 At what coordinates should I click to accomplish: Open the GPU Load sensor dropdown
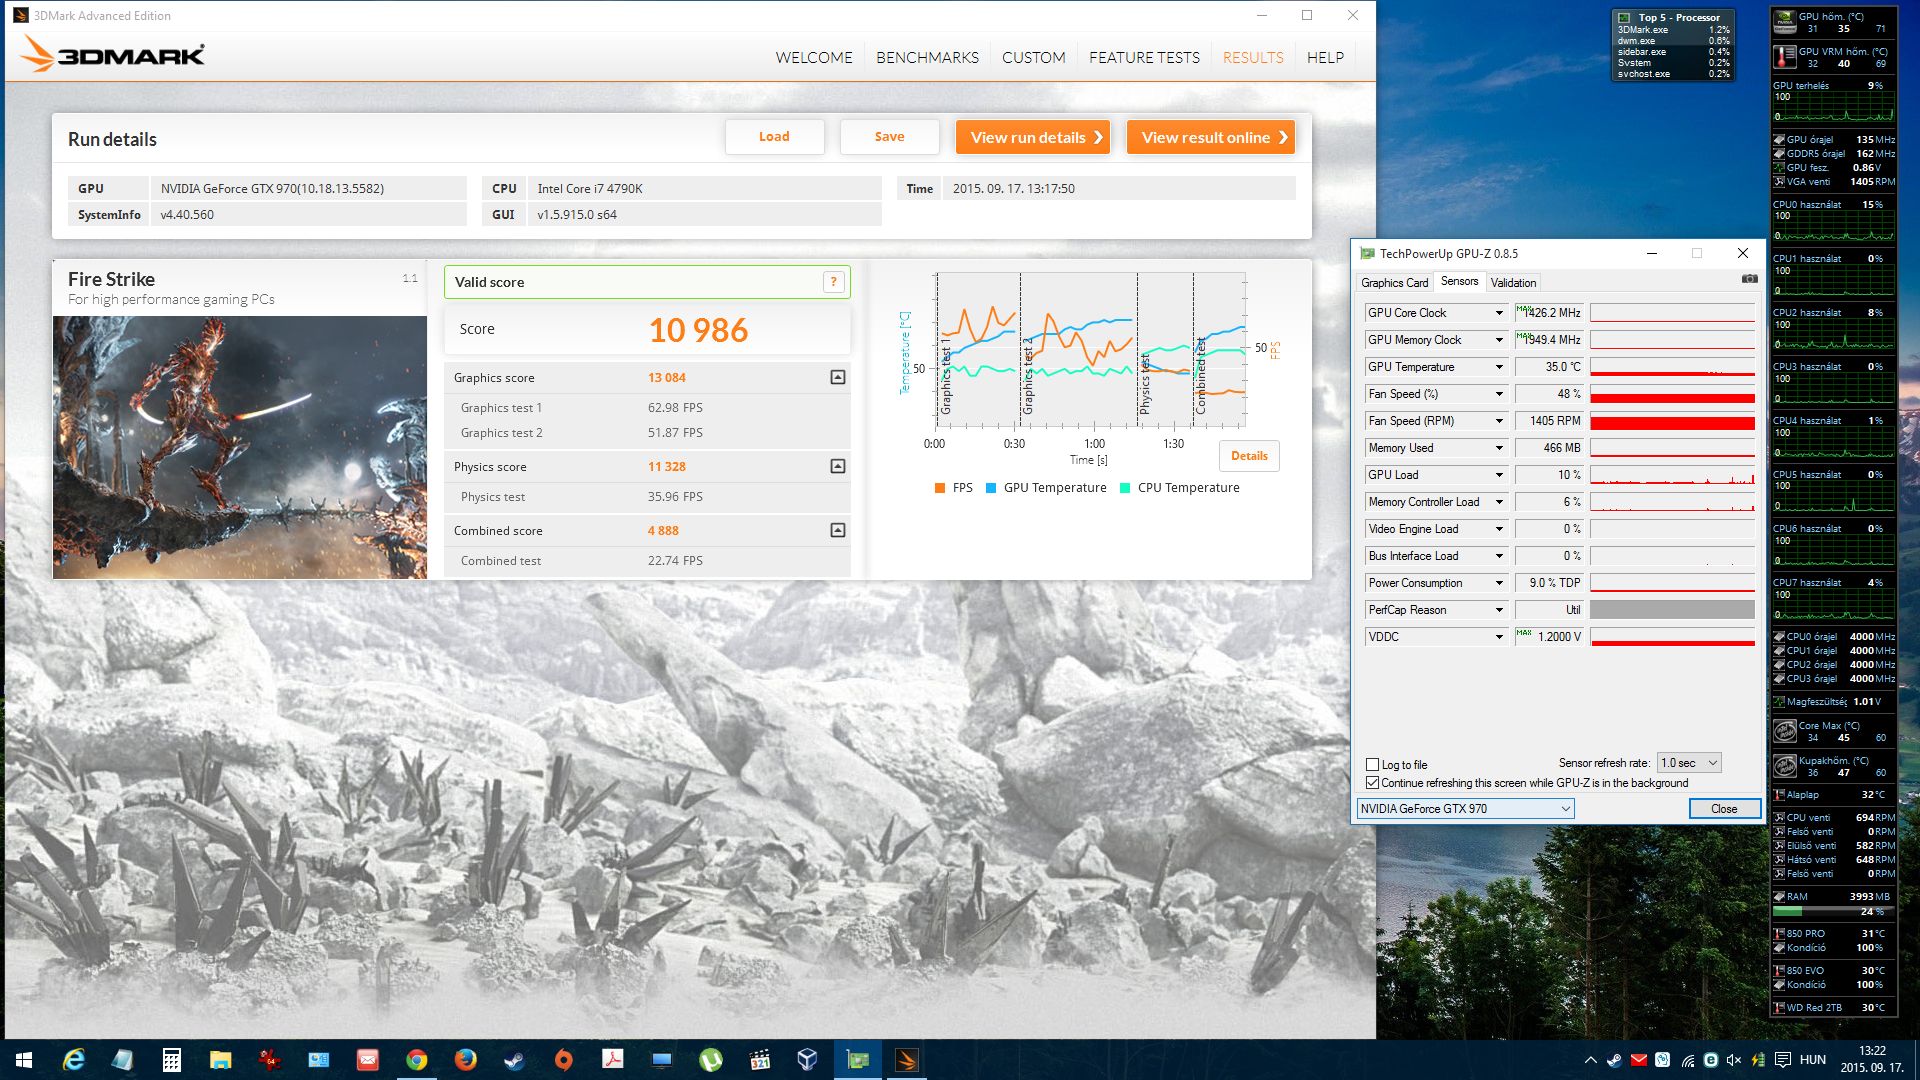pyautogui.click(x=1499, y=475)
